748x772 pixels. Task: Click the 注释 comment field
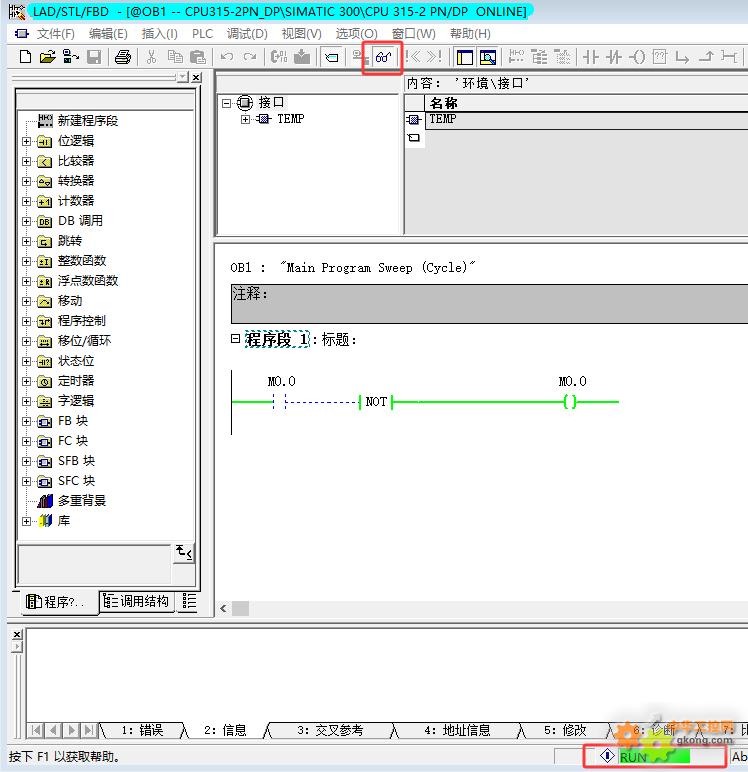click(489, 304)
